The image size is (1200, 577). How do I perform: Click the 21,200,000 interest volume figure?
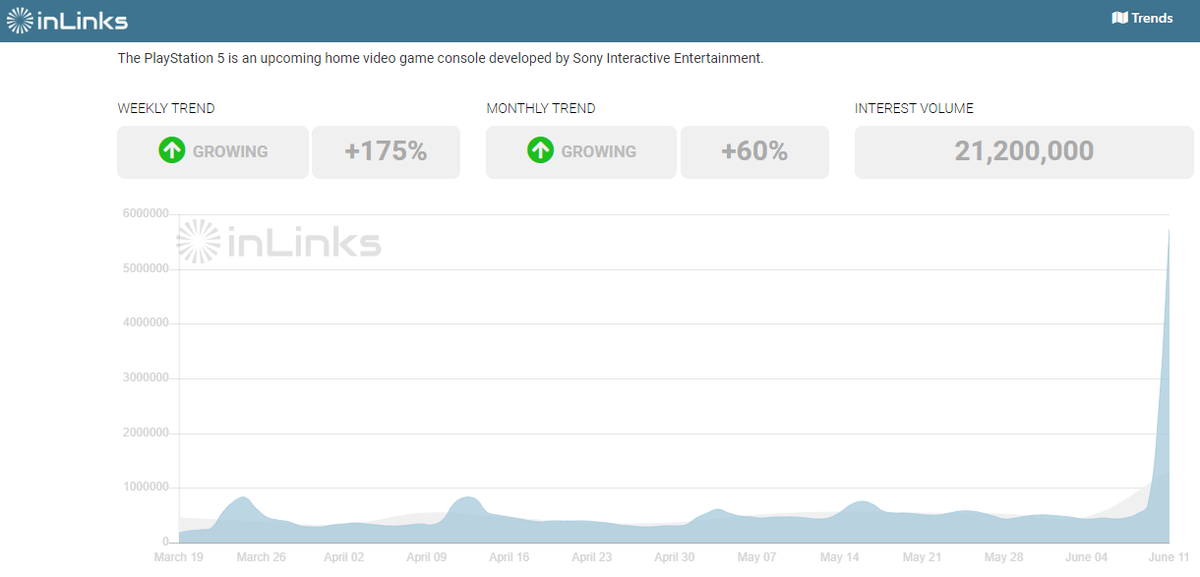pos(1024,152)
